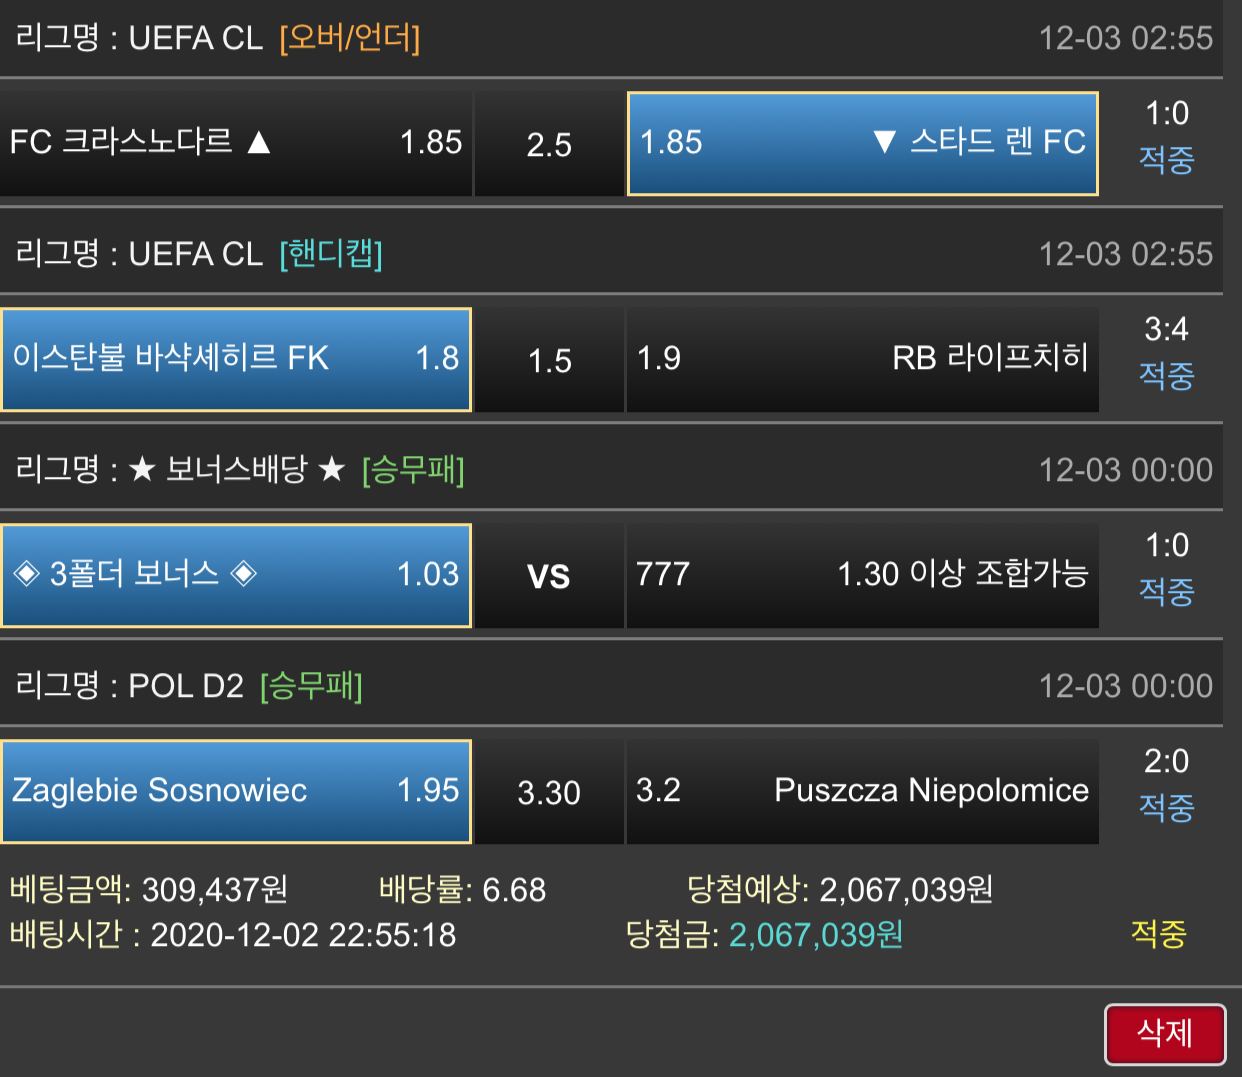Select RB 라이프치히 at 1.9 odds

click(x=862, y=359)
